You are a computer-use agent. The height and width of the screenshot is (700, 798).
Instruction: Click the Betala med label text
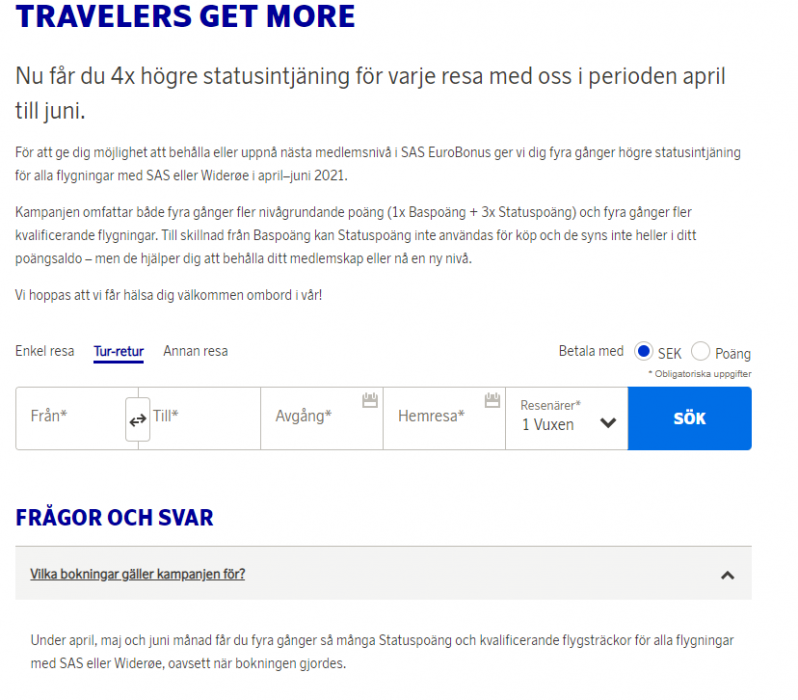590,351
